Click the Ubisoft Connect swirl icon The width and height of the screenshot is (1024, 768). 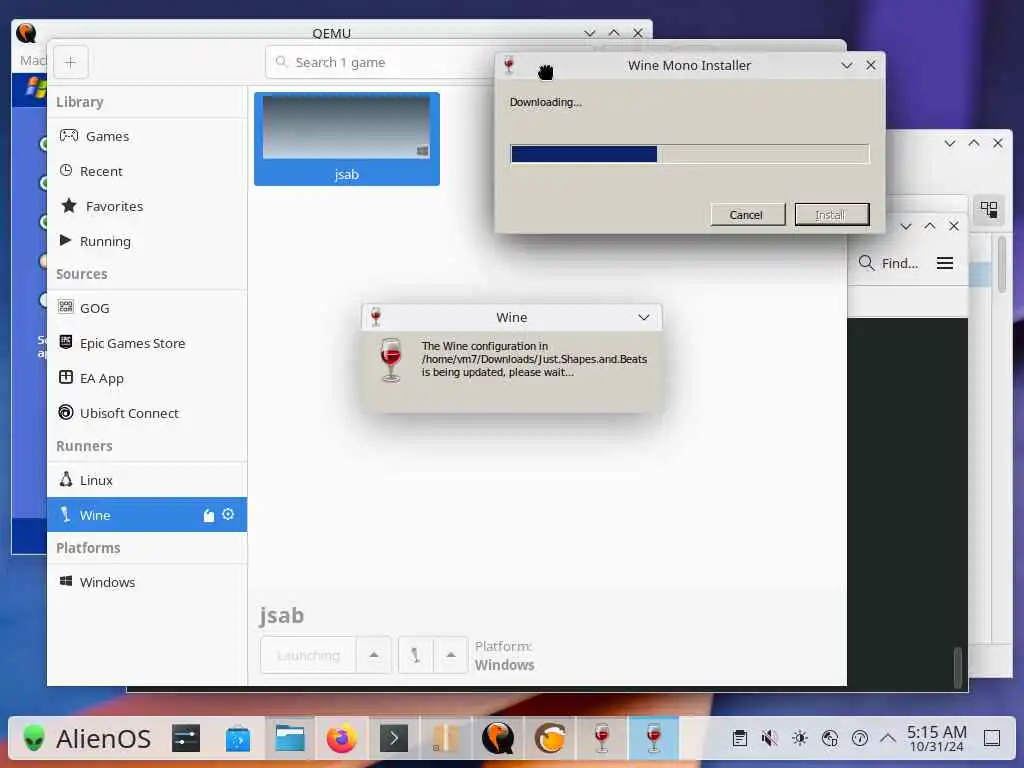(x=66, y=412)
